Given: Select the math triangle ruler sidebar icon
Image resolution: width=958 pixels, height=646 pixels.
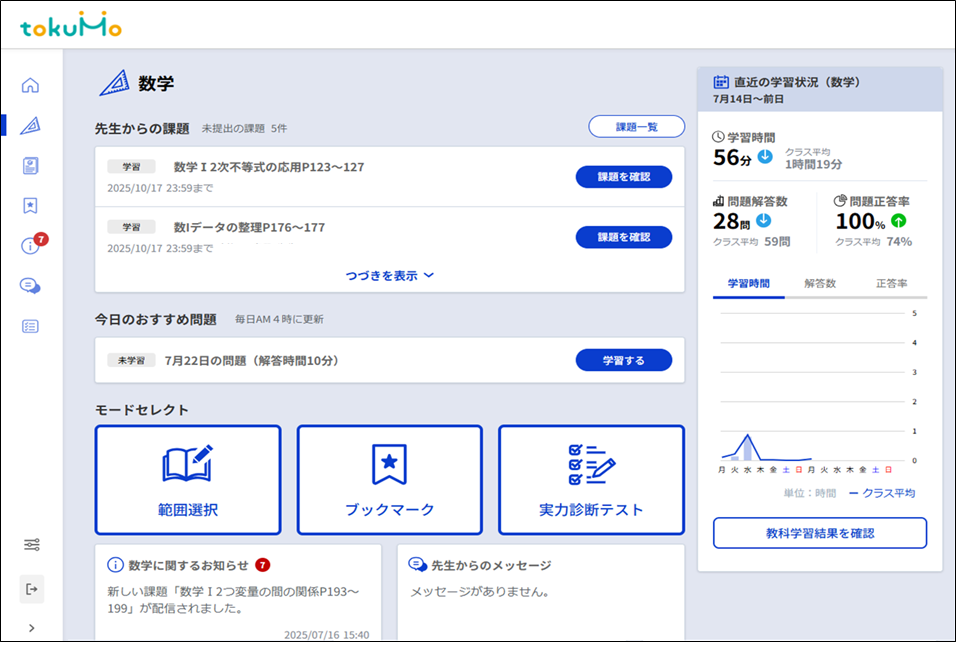Looking at the screenshot, I should [31, 125].
